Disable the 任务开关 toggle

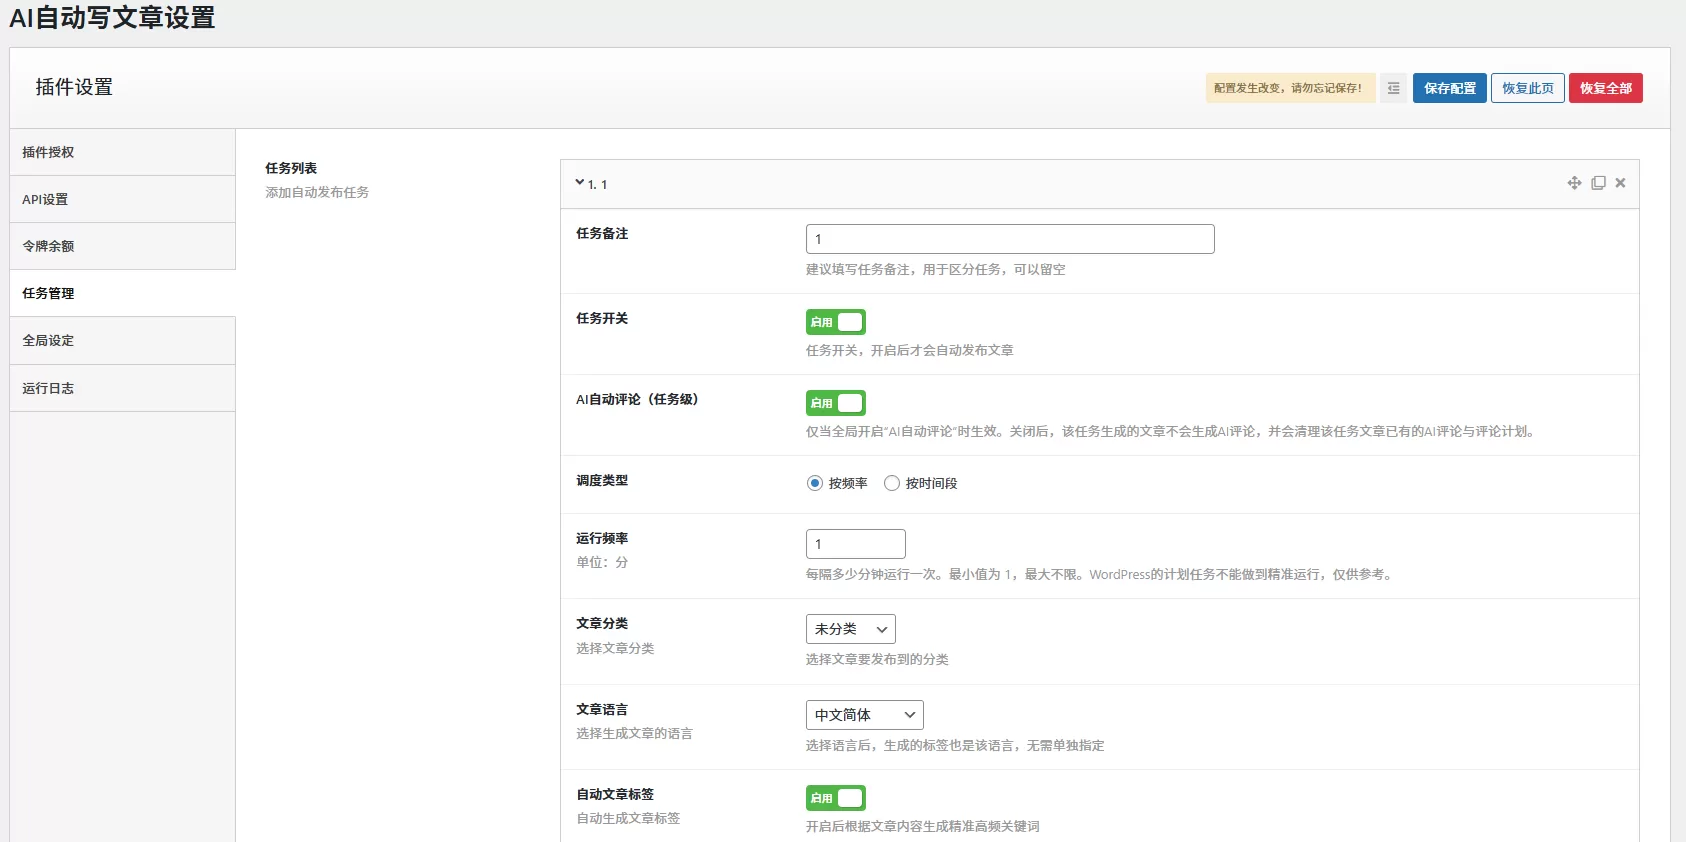click(x=835, y=322)
